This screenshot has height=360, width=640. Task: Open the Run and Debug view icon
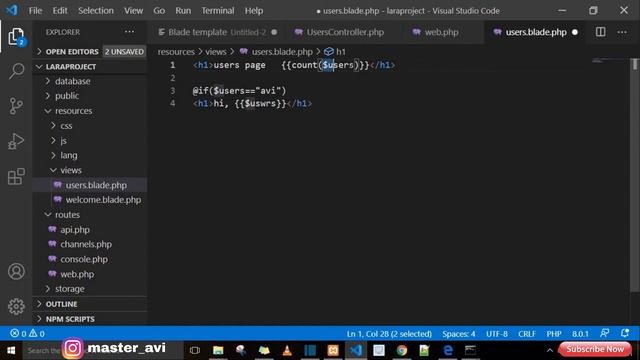coord(16,141)
